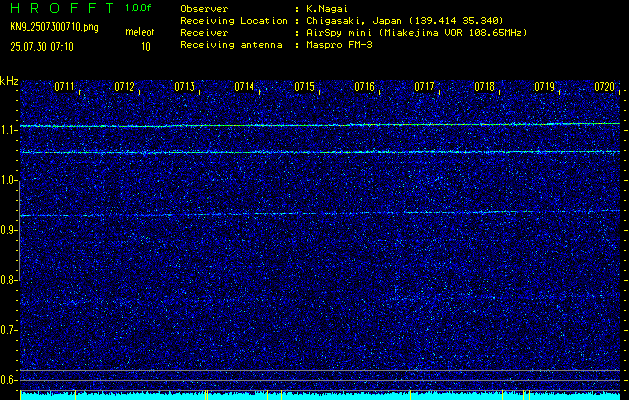
Task: Click the 0711 time marker
Action: (x=64, y=86)
